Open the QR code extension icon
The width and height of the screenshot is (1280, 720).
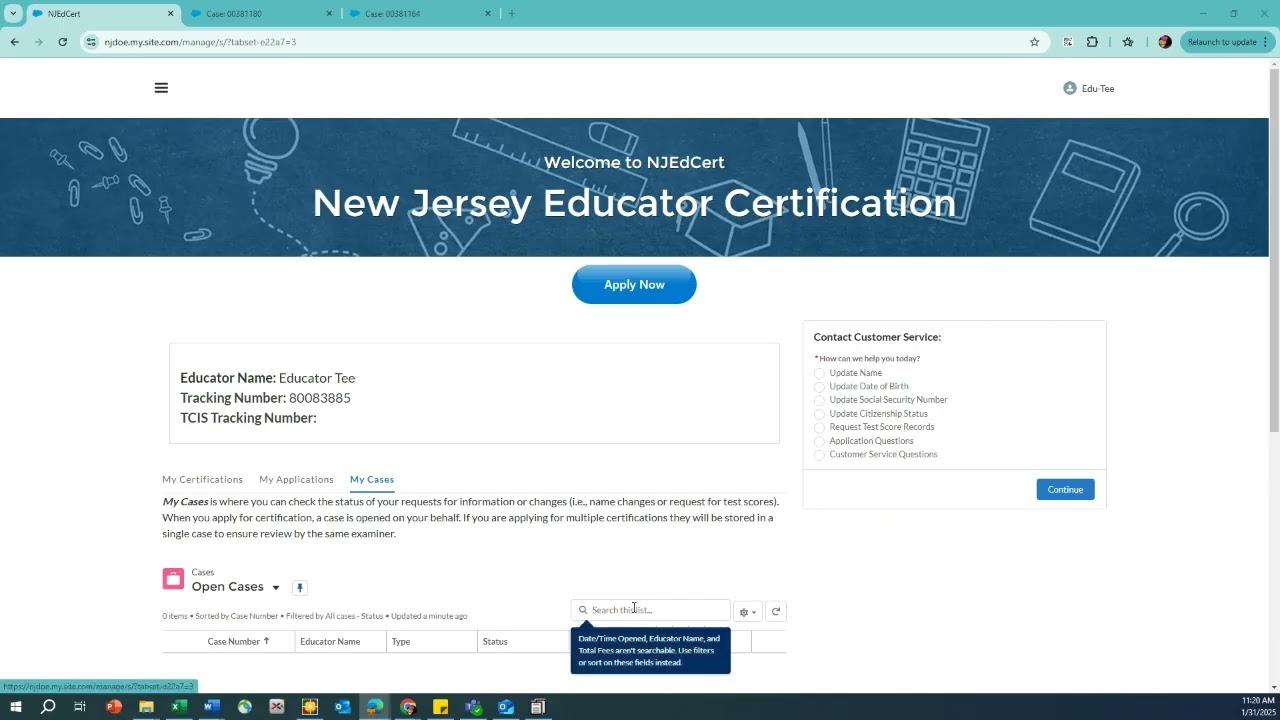click(1068, 42)
